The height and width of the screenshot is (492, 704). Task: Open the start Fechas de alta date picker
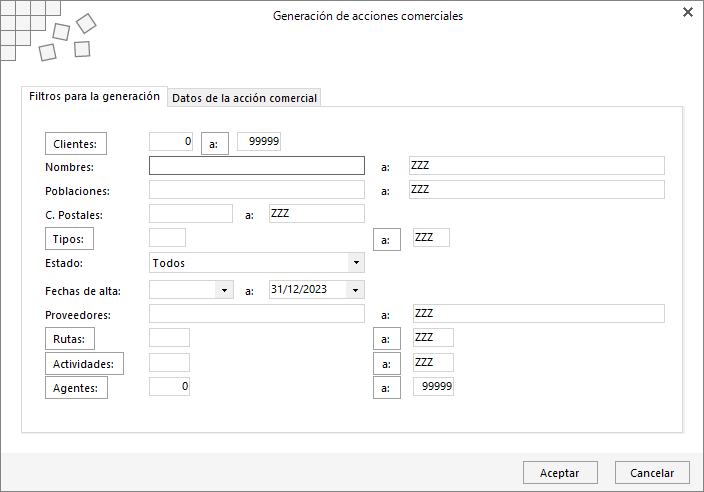224,290
